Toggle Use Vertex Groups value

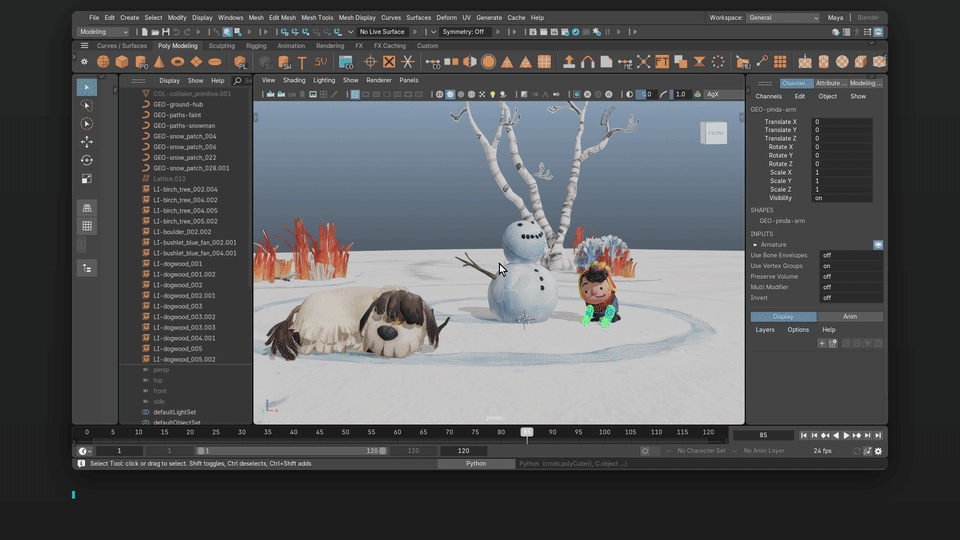click(852, 266)
